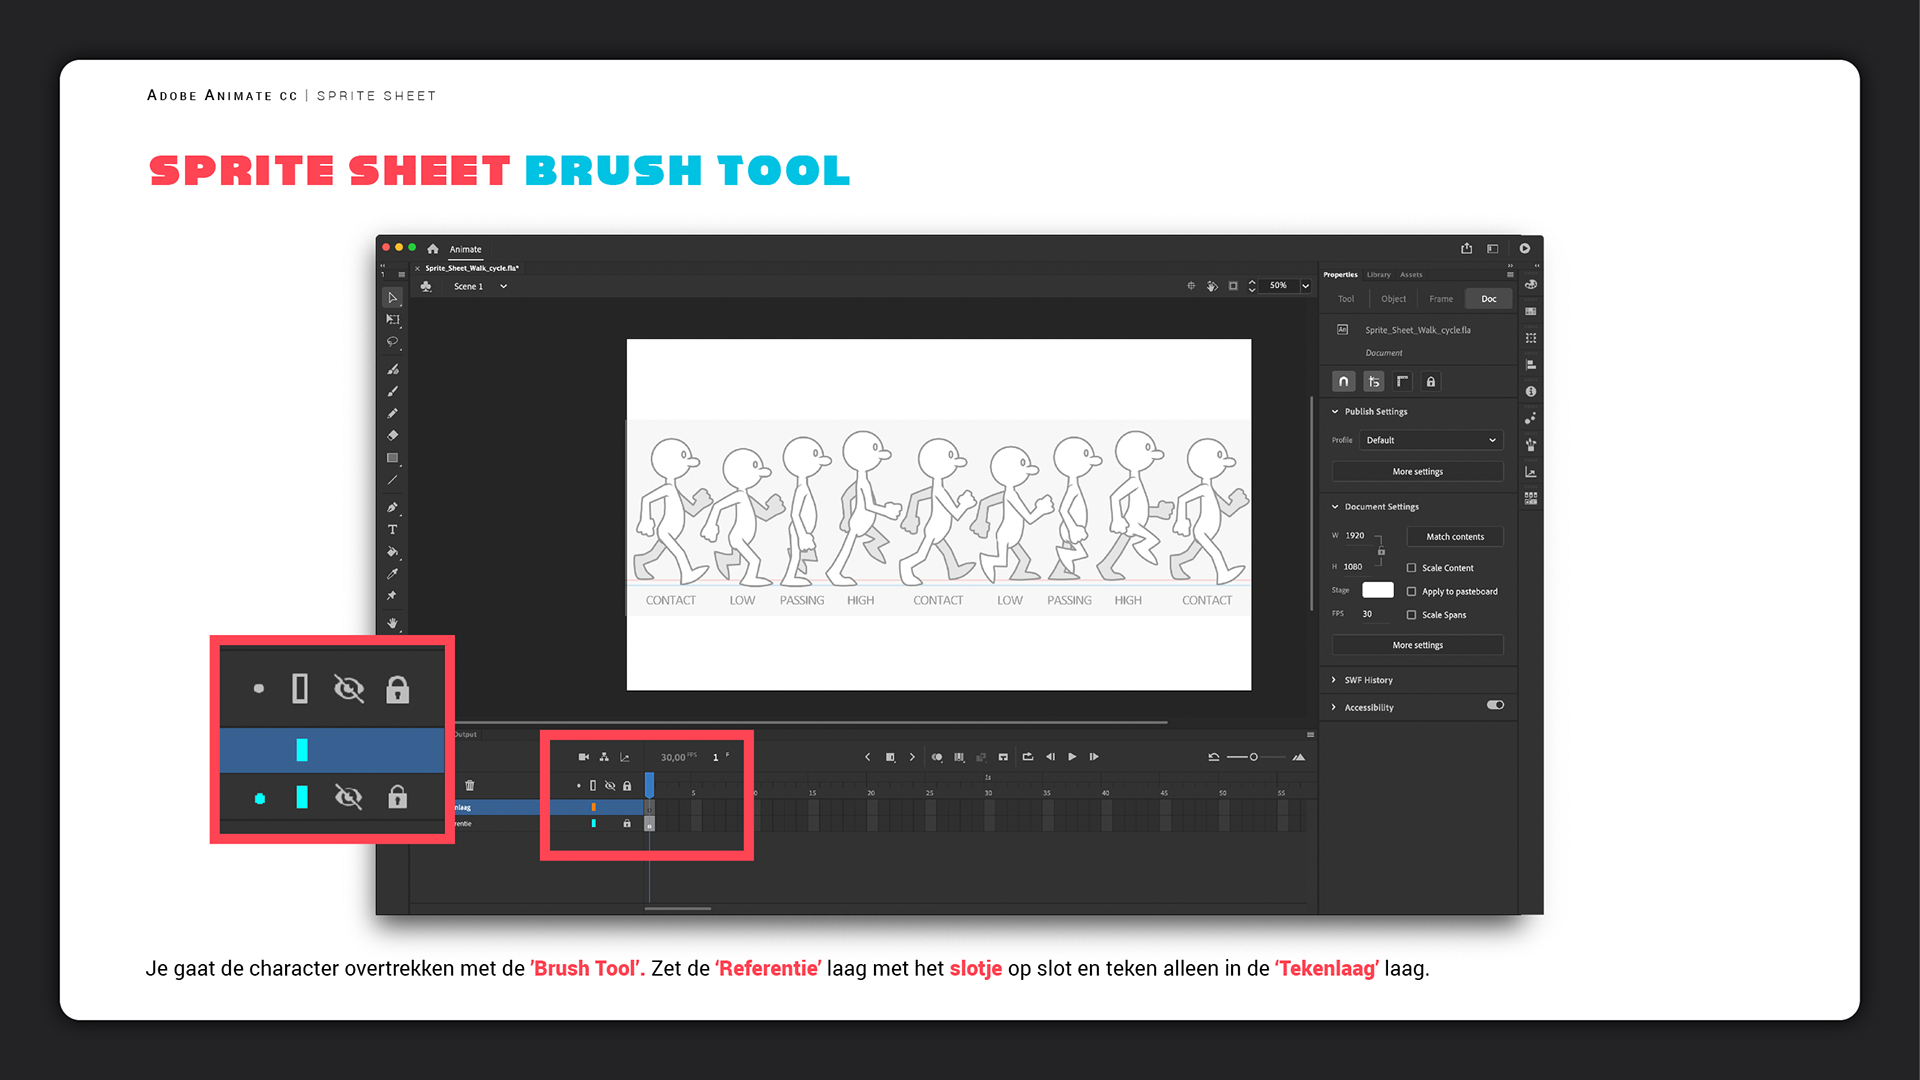The height and width of the screenshot is (1080, 1920).
Task: Choose the Paint Bucket tool
Action: [x=392, y=552]
